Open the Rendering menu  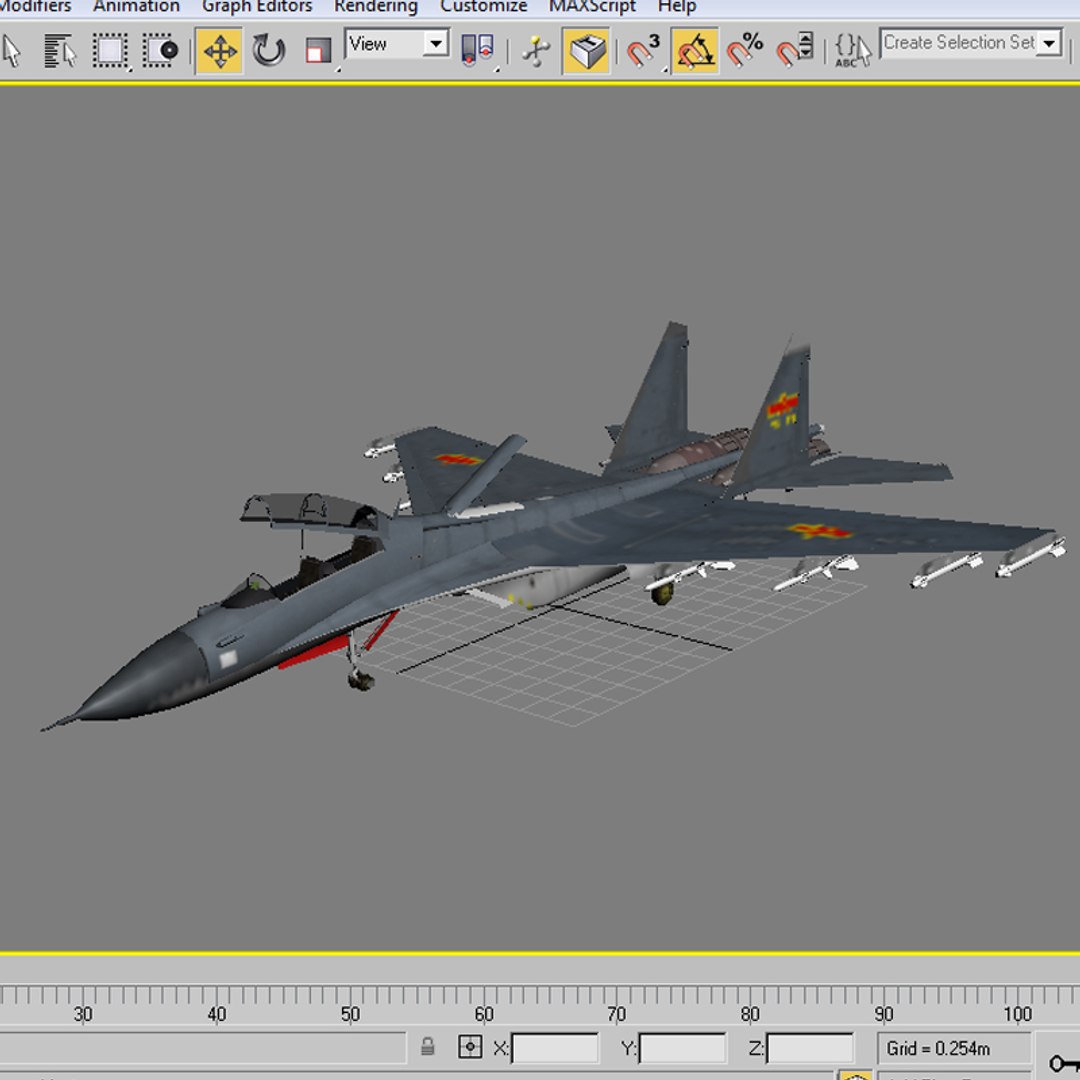(376, 7)
